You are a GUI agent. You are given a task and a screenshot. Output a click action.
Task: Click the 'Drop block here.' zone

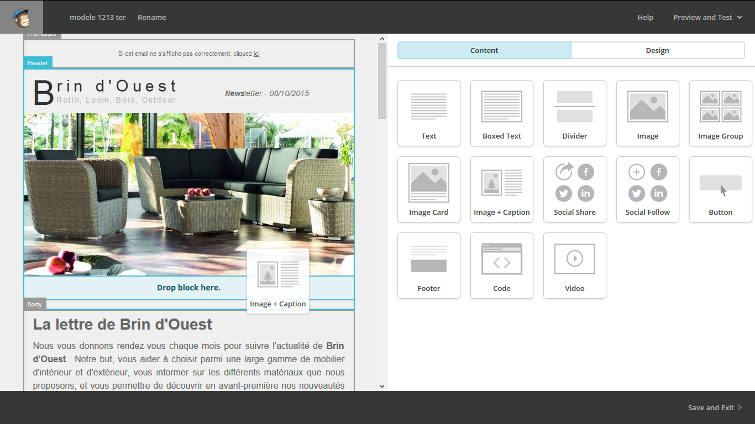[x=189, y=288]
